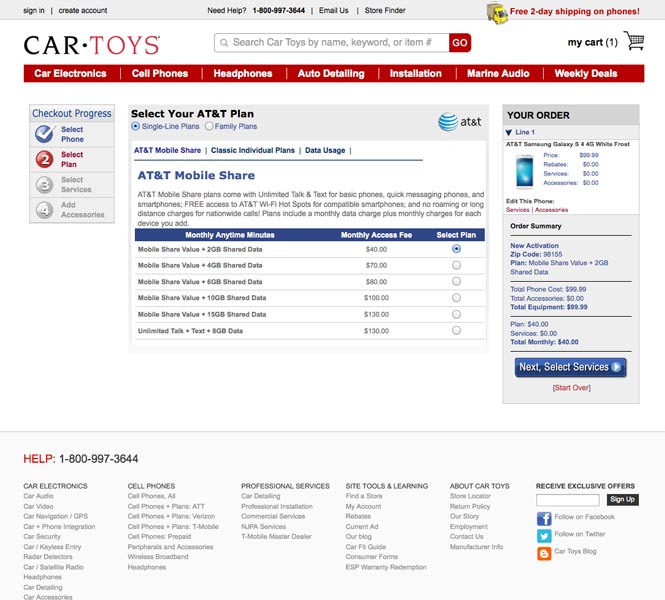This screenshot has width=665, height=600.
Task: Edit phone Services link in order
Action: pyautogui.click(x=517, y=210)
